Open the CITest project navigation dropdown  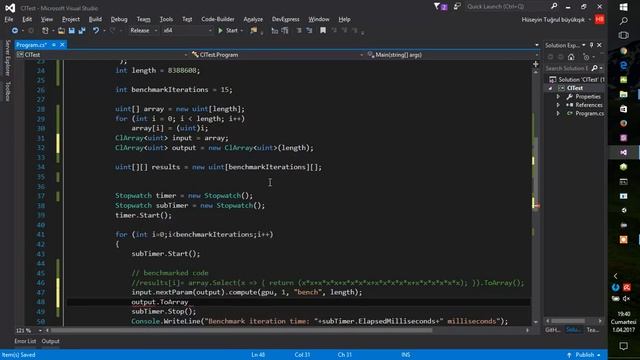[x=102, y=55]
